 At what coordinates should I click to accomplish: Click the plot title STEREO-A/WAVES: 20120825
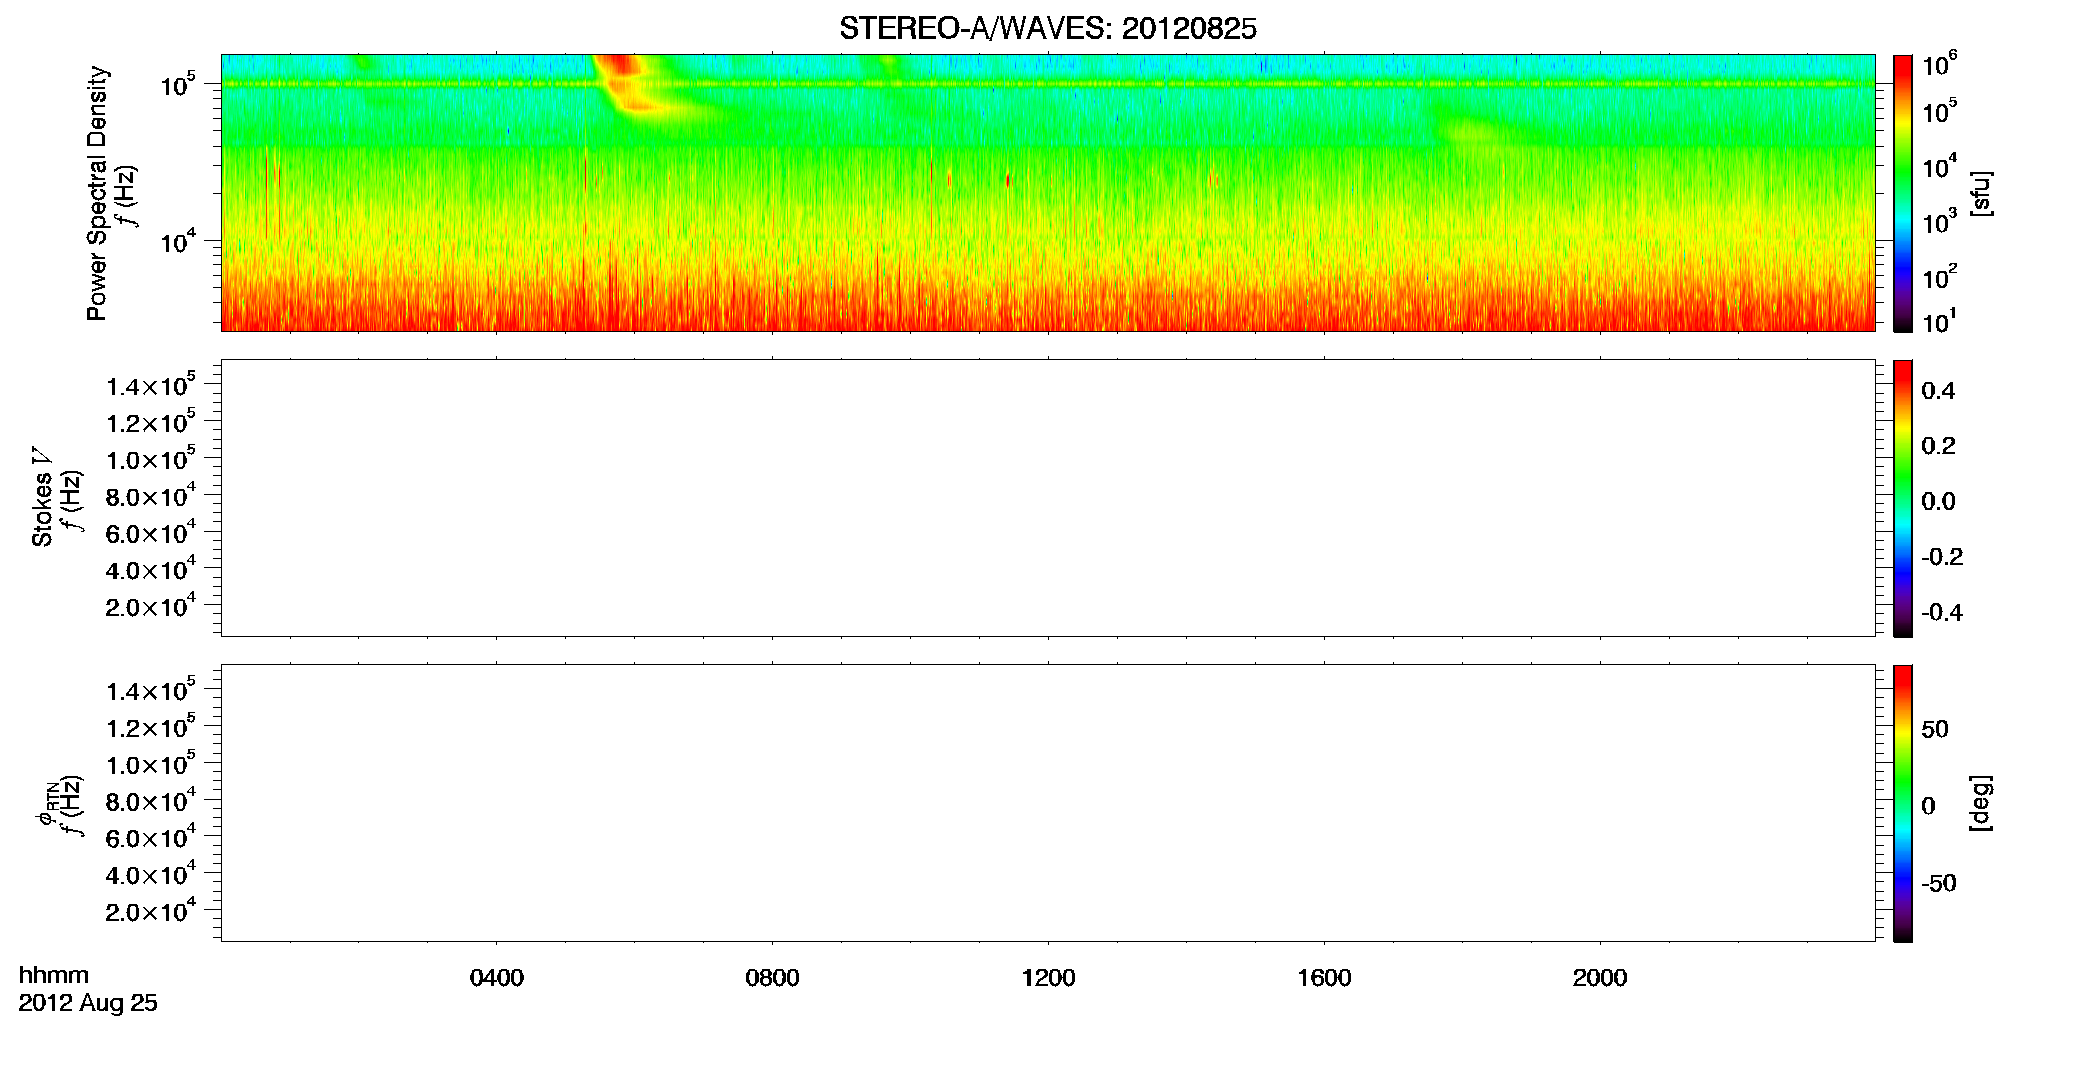1047,29
